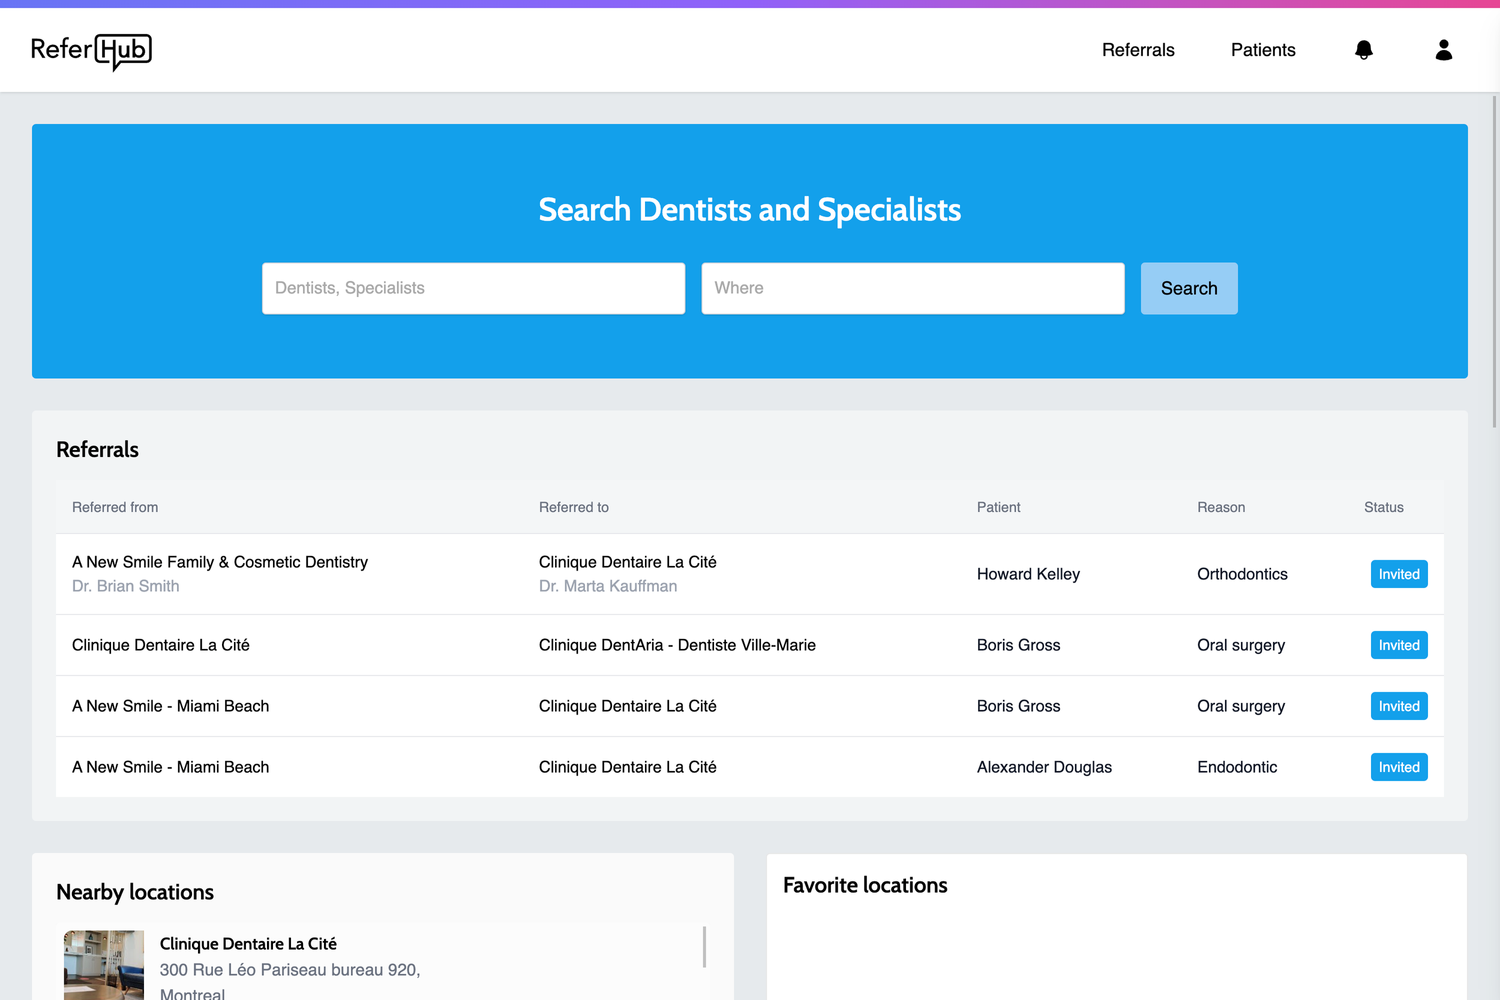Click the Status column header
This screenshot has height=1000, width=1500.
pyautogui.click(x=1384, y=507)
